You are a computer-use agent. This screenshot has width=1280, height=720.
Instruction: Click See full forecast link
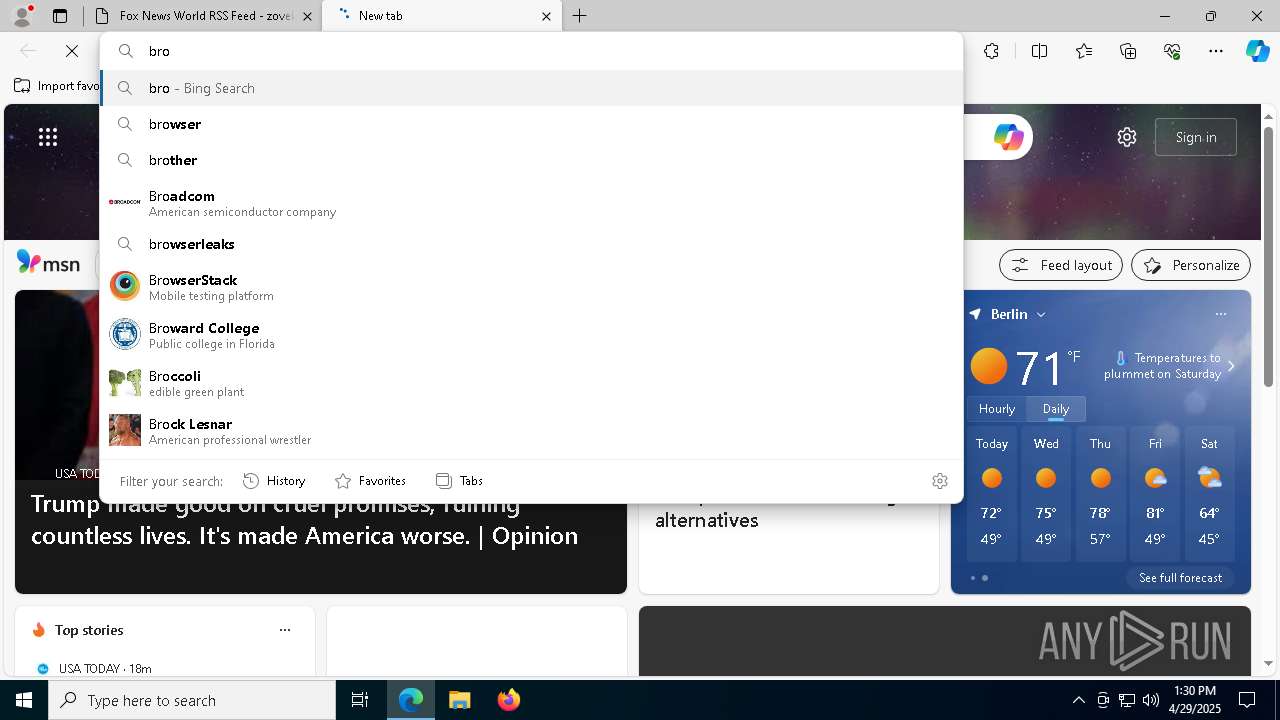coord(1180,578)
